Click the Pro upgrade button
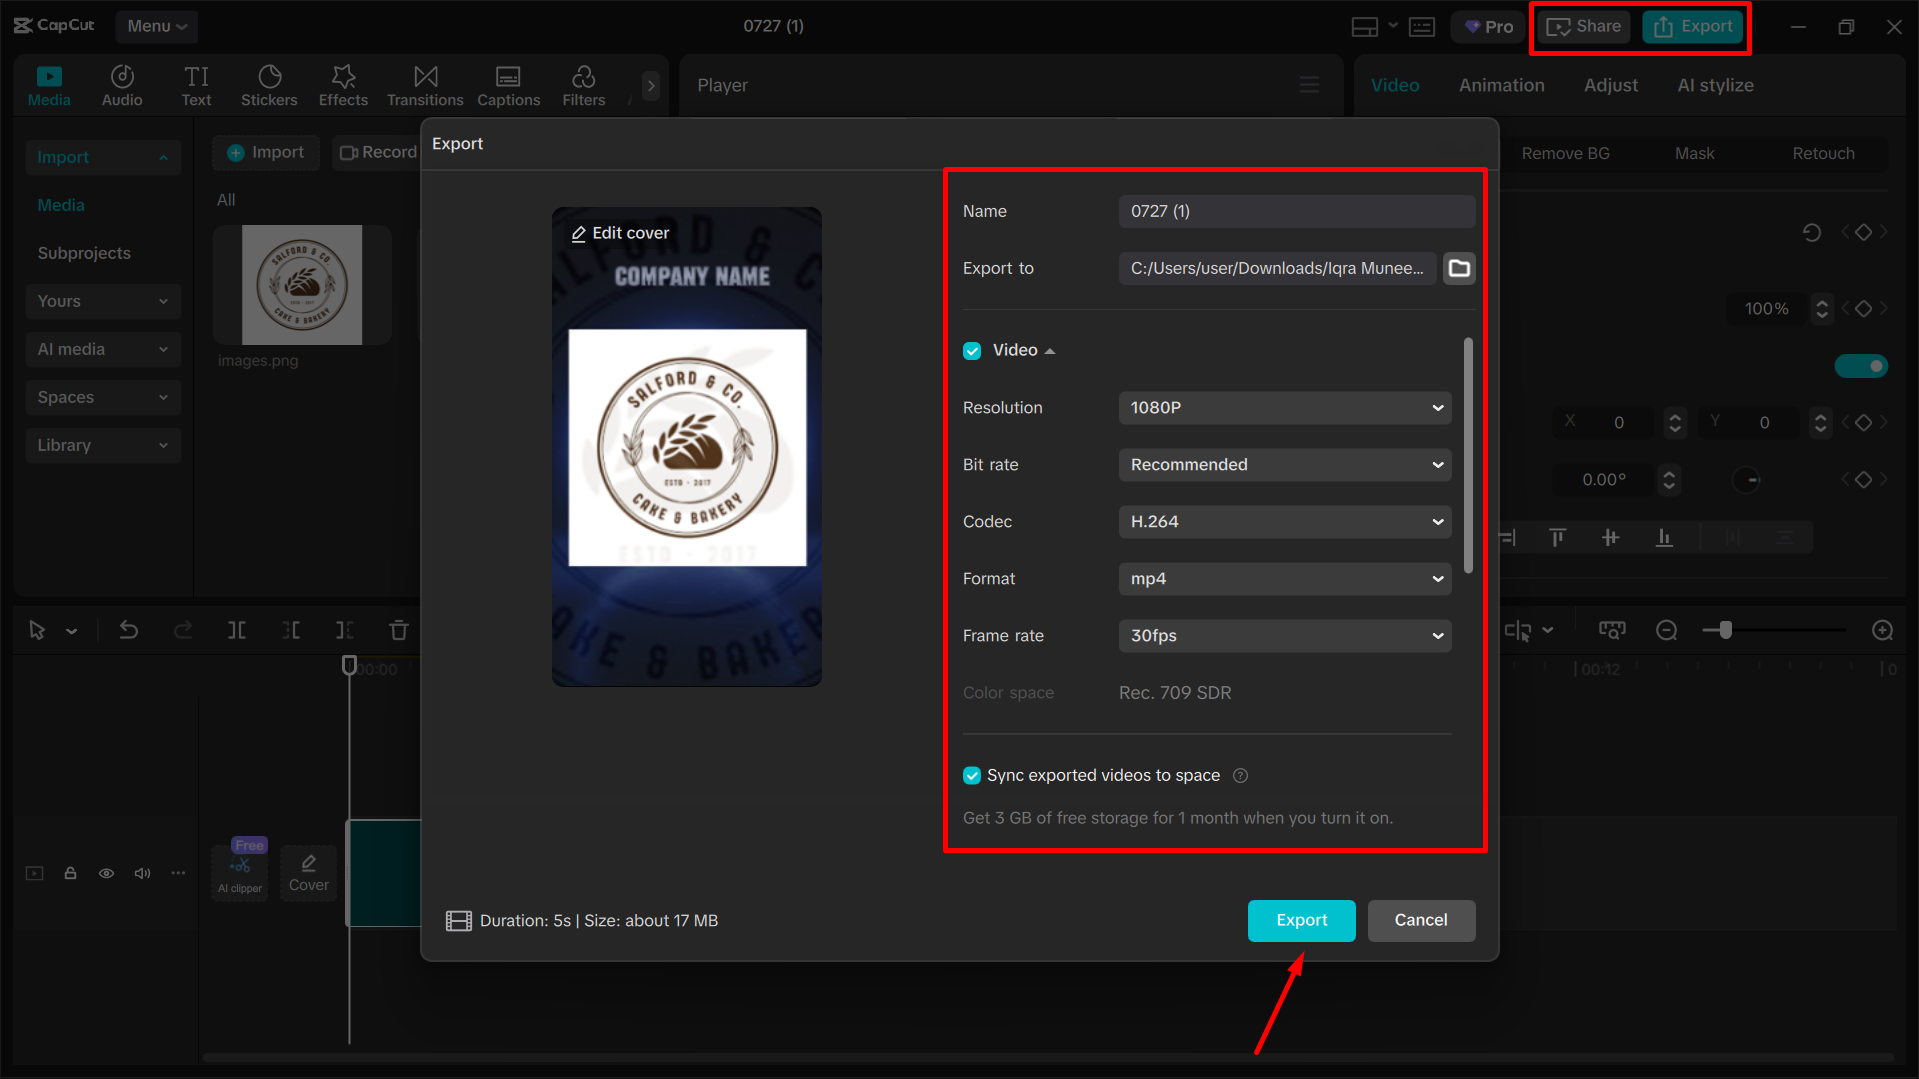Screen dimensions: 1919x1079 1488,27
